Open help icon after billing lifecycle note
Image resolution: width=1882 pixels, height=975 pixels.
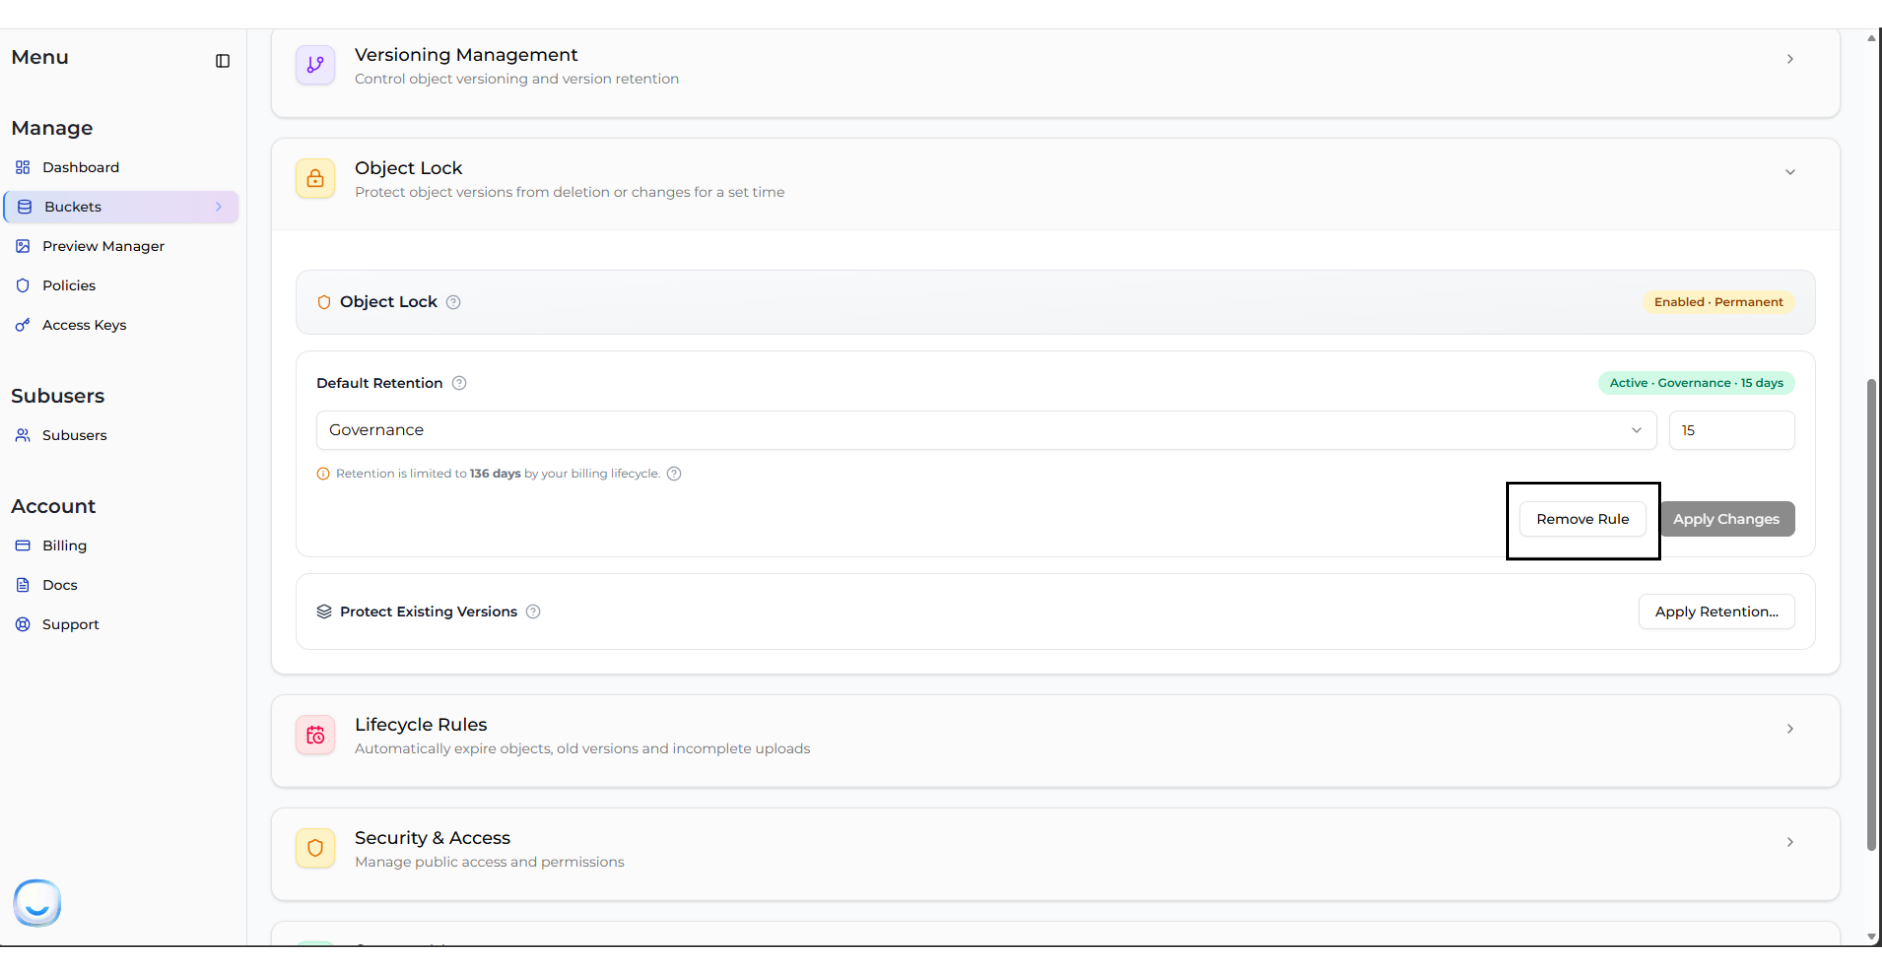tap(674, 474)
